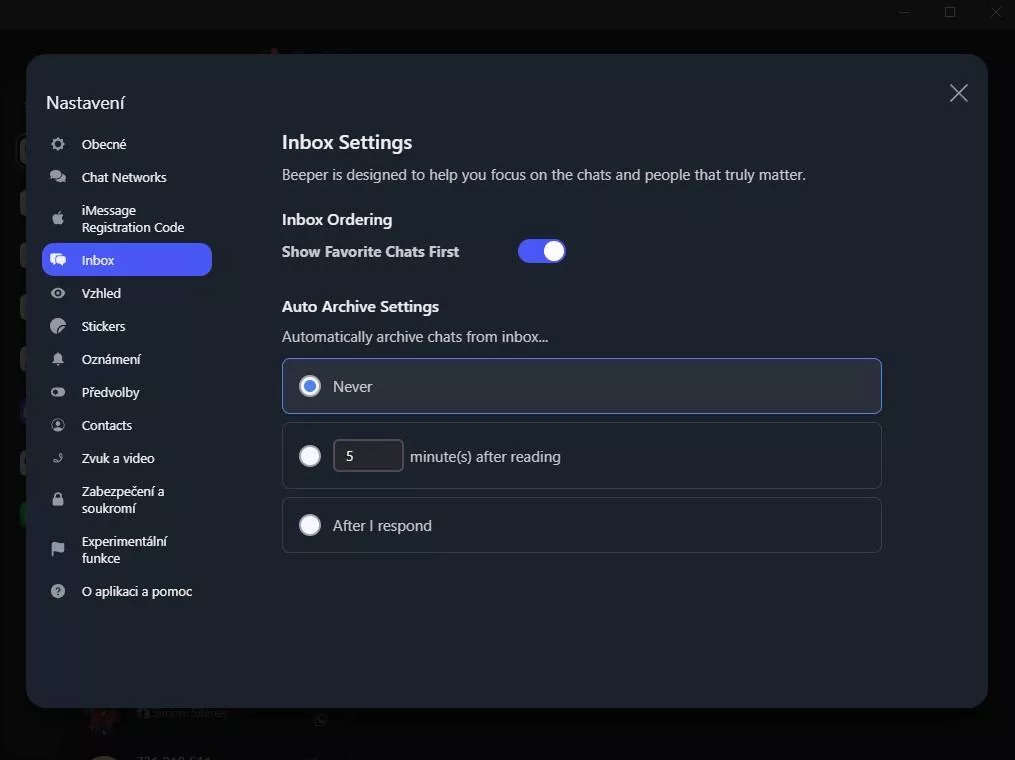Open Experimentální funkce section

[x=127, y=549]
